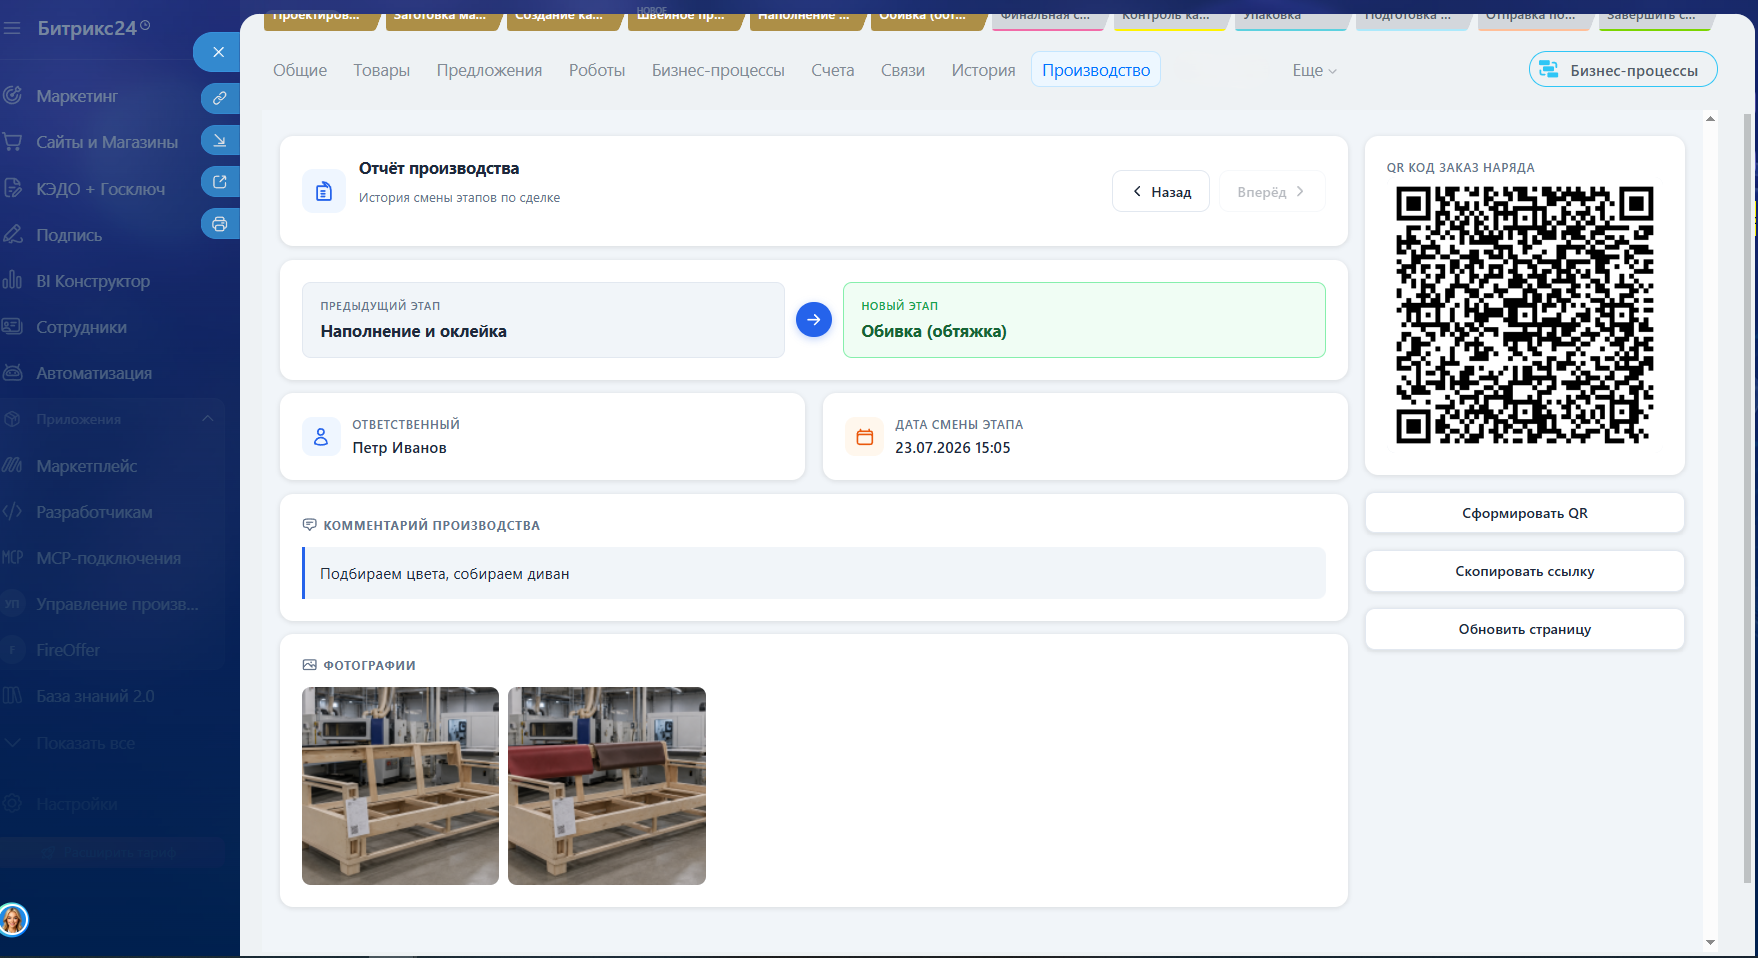The image size is (1758, 958).
Task: Click responsible name Петр Иванов
Action: [399, 448]
